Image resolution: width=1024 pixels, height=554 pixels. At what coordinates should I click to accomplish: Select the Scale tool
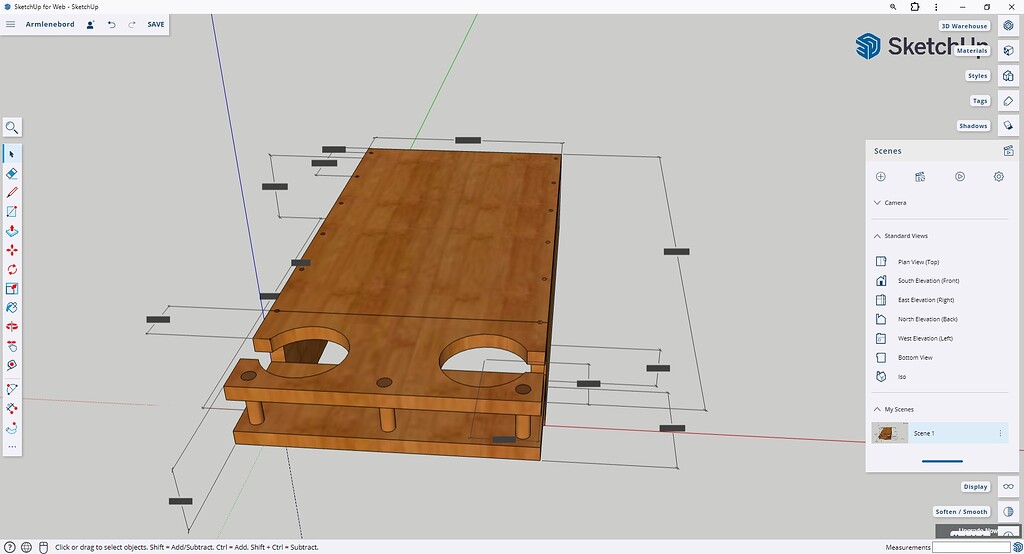tap(12, 288)
